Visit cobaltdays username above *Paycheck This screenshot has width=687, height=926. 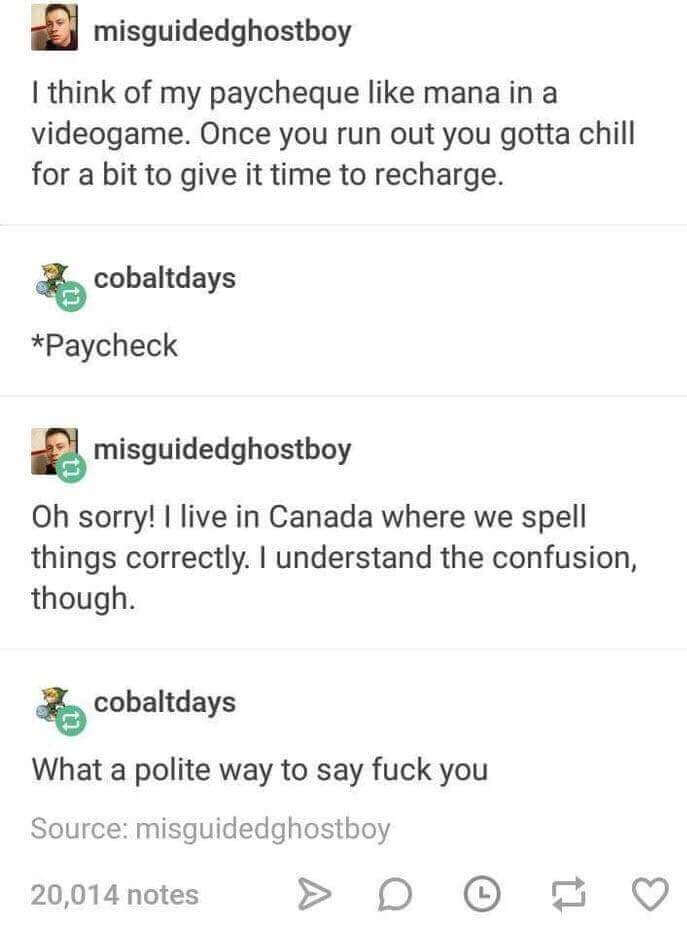(x=165, y=278)
